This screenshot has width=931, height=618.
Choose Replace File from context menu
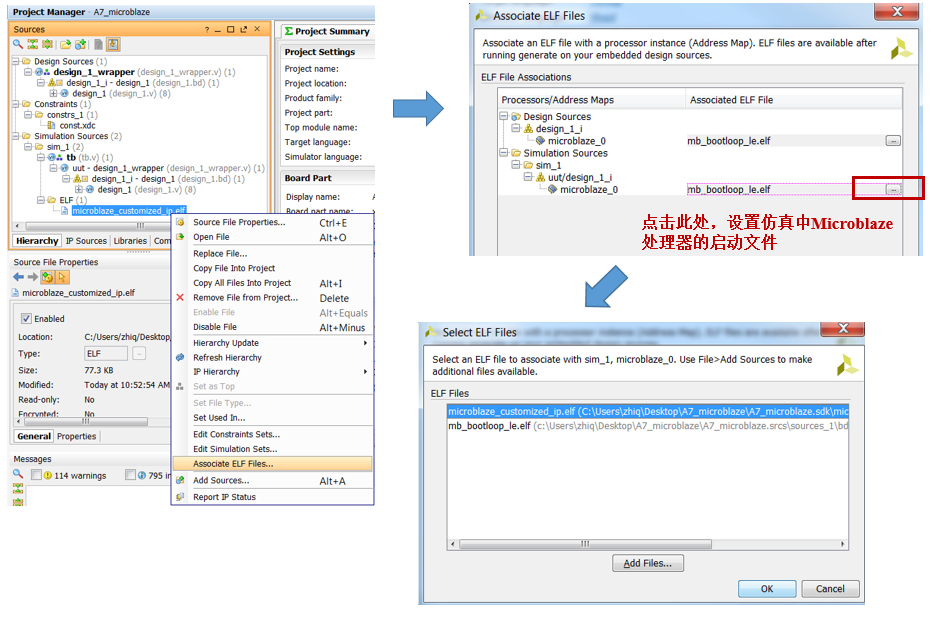coord(273,253)
